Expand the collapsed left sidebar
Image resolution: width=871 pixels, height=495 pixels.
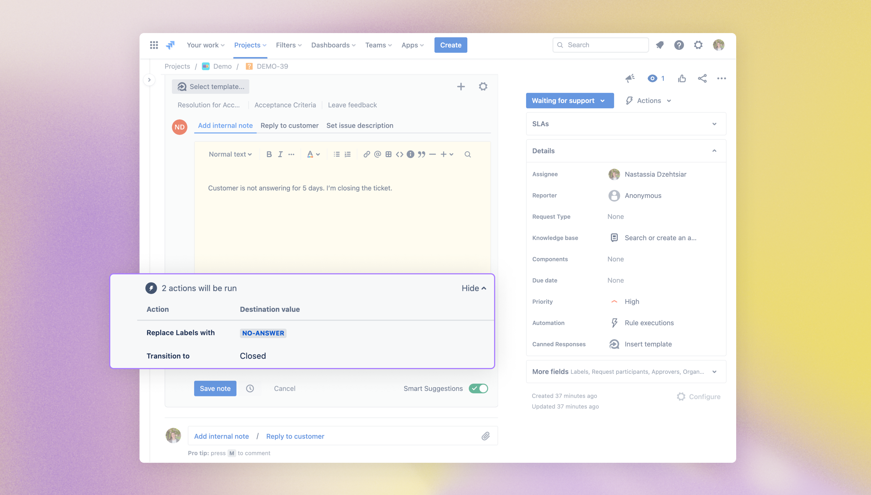[149, 79]
